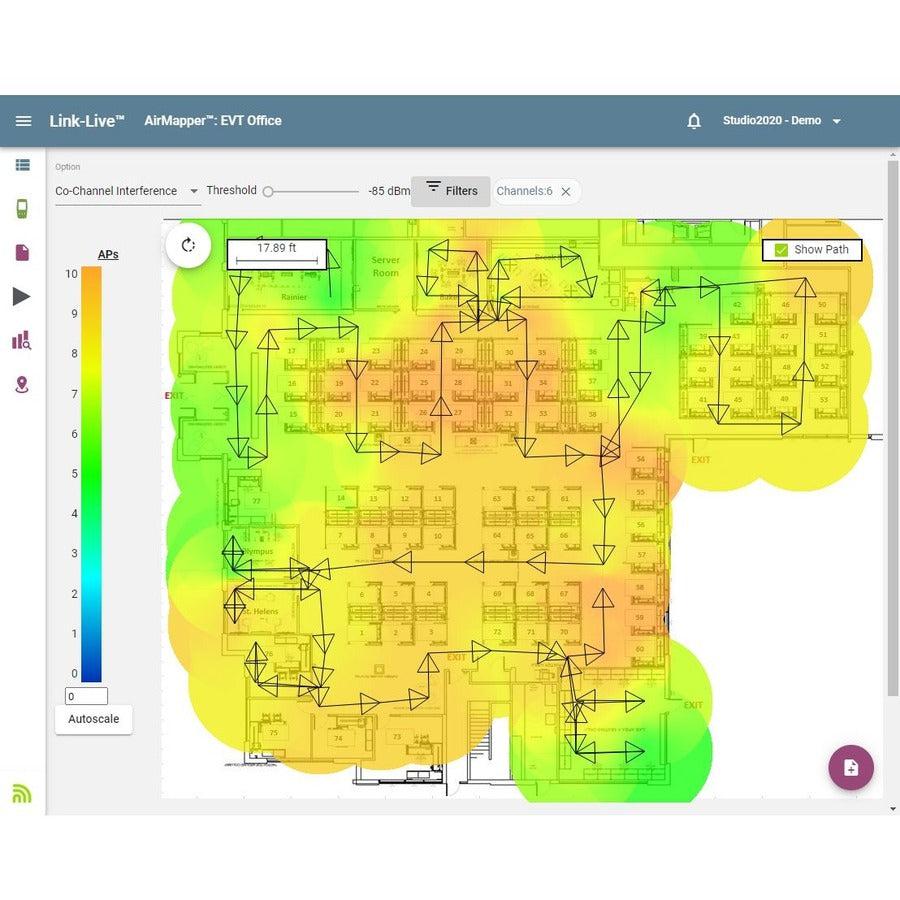Open the analysis bar chart icon
The height and width of the screenshot is (900, 900).
22,340
